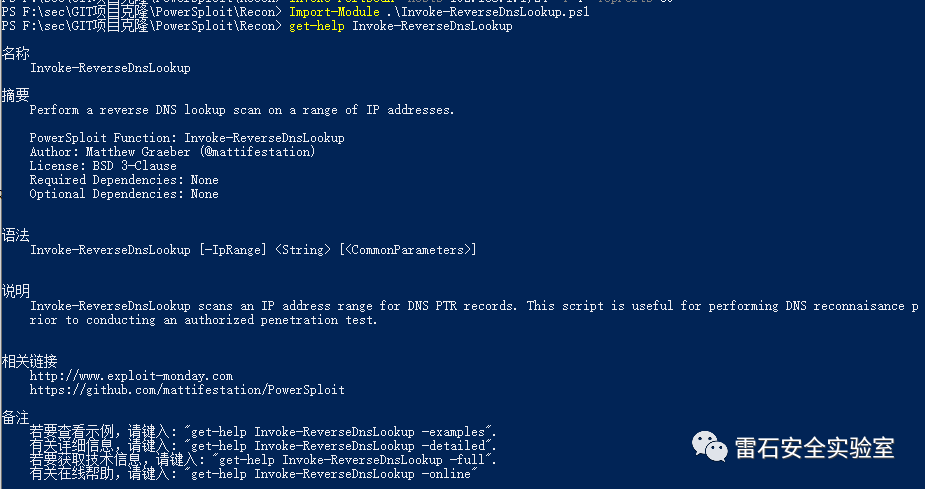Click the CommonParameters text in the syntax
The height and width of the screenshot is (489, 925).
point(407,250)
